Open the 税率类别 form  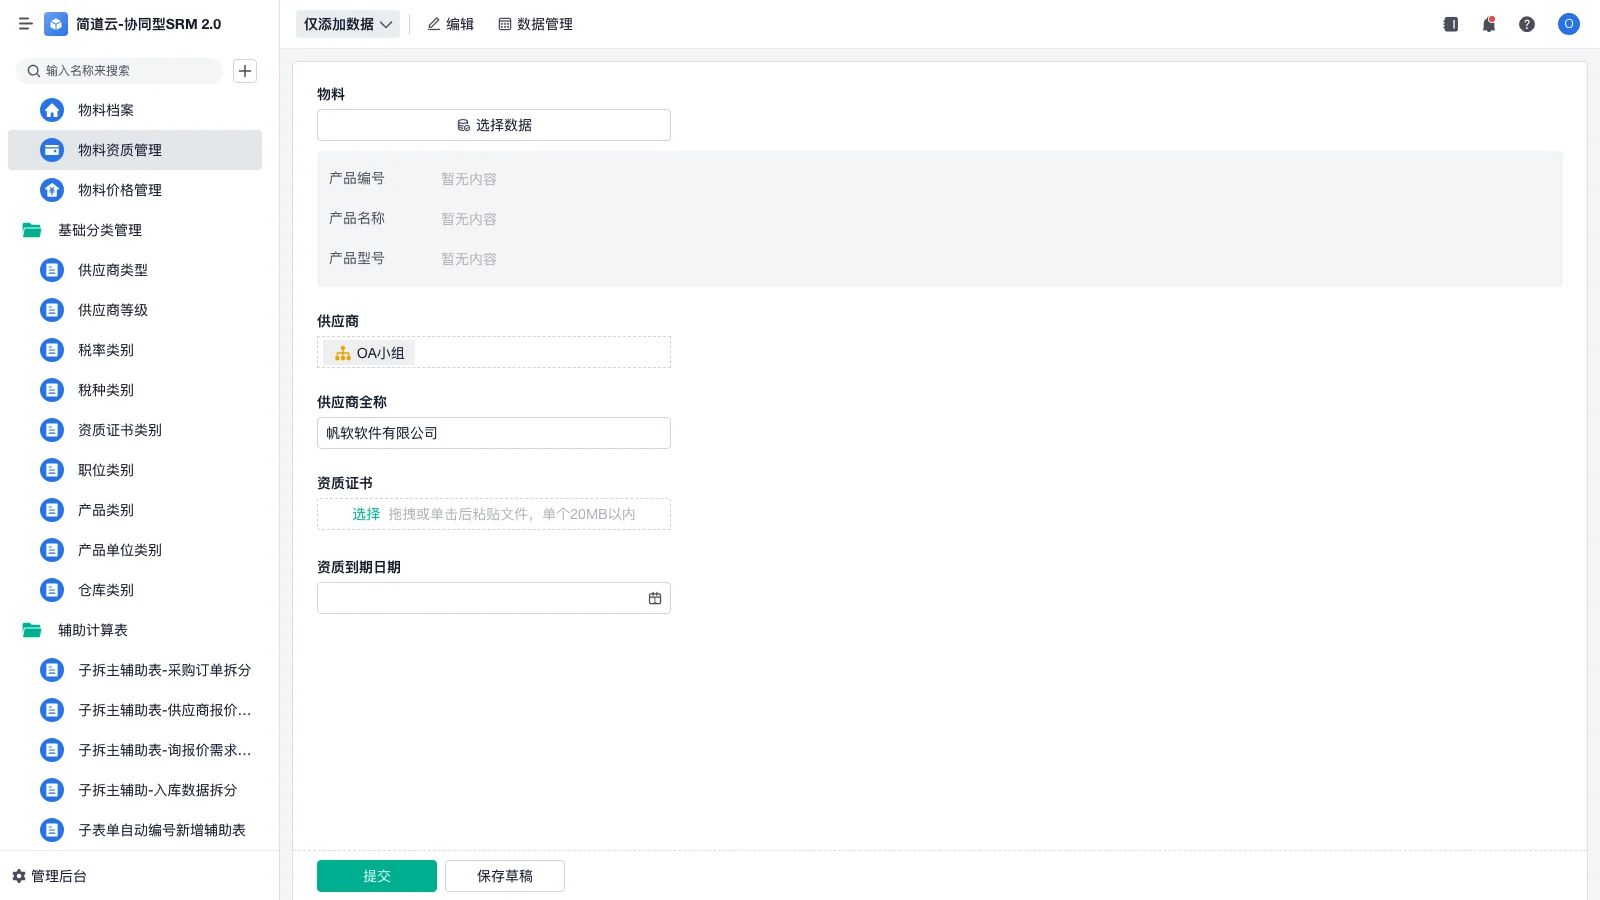(135, 350)
